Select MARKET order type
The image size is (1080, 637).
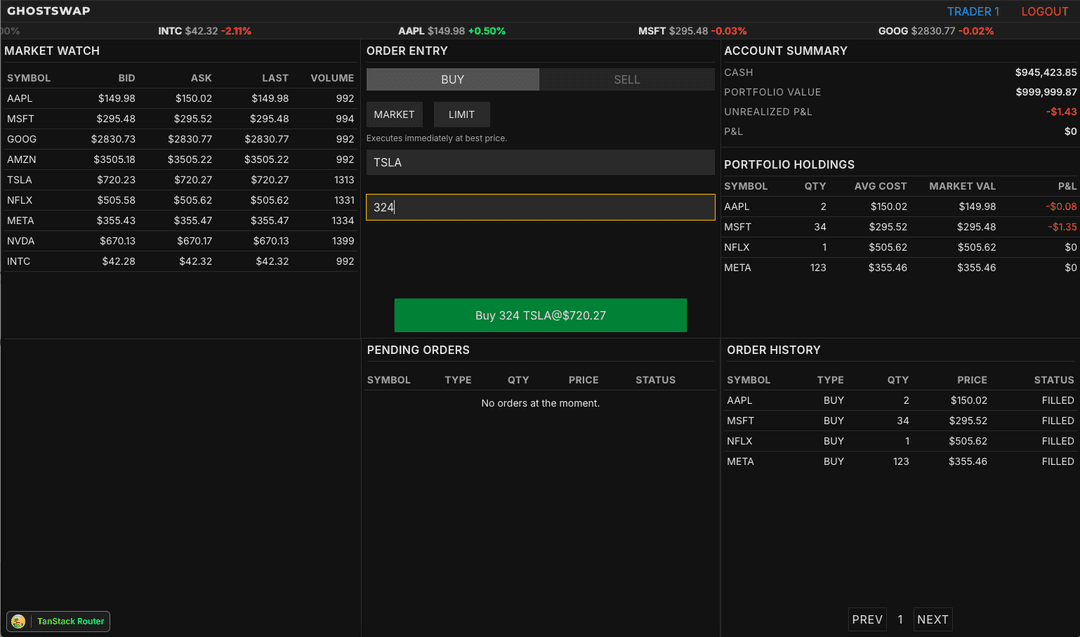pos(394,114)
